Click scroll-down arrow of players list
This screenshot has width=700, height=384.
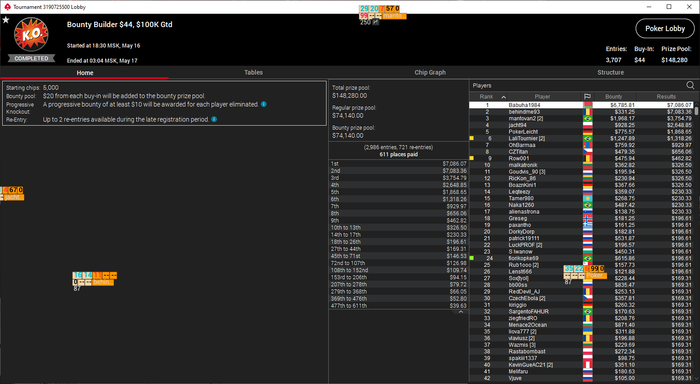[696, 379]
